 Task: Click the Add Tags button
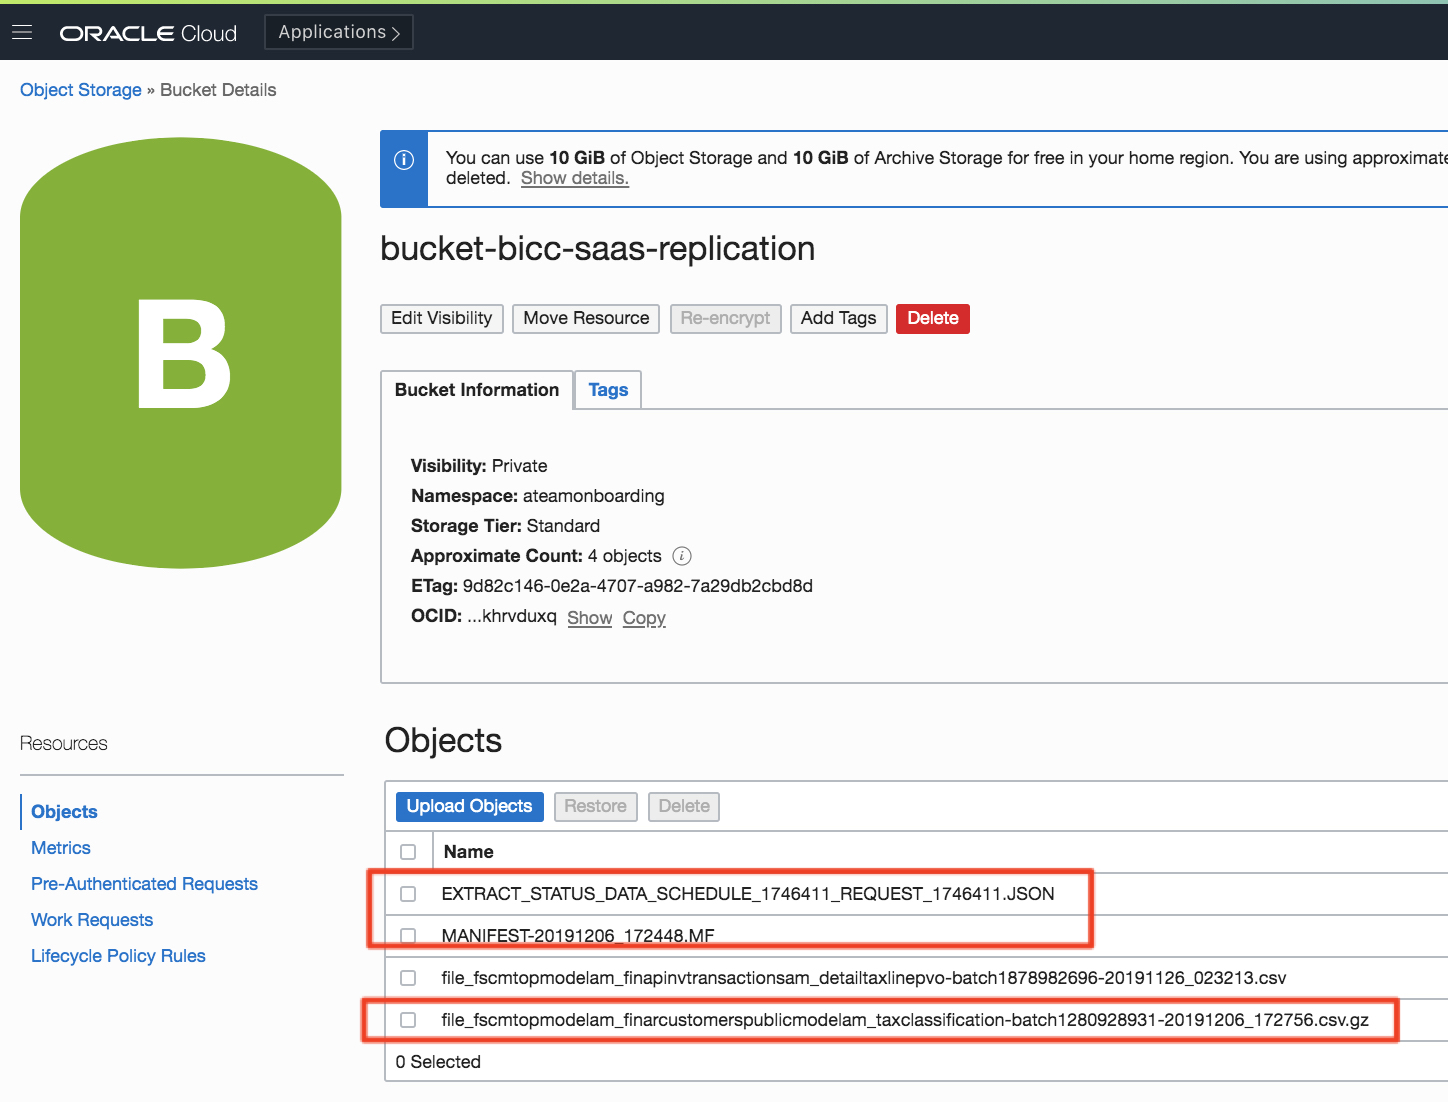(839, 318)
